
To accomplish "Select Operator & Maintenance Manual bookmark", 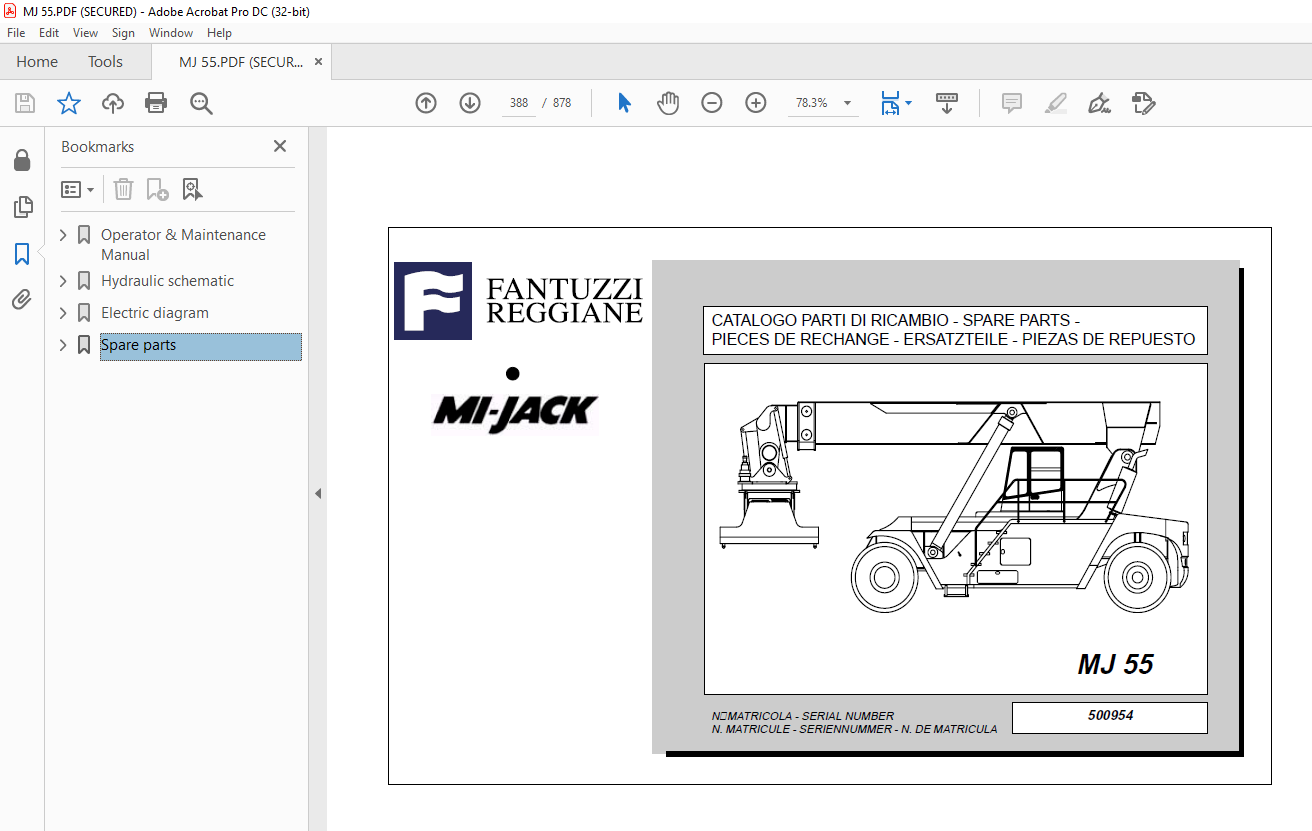I will tap(183, 245).
